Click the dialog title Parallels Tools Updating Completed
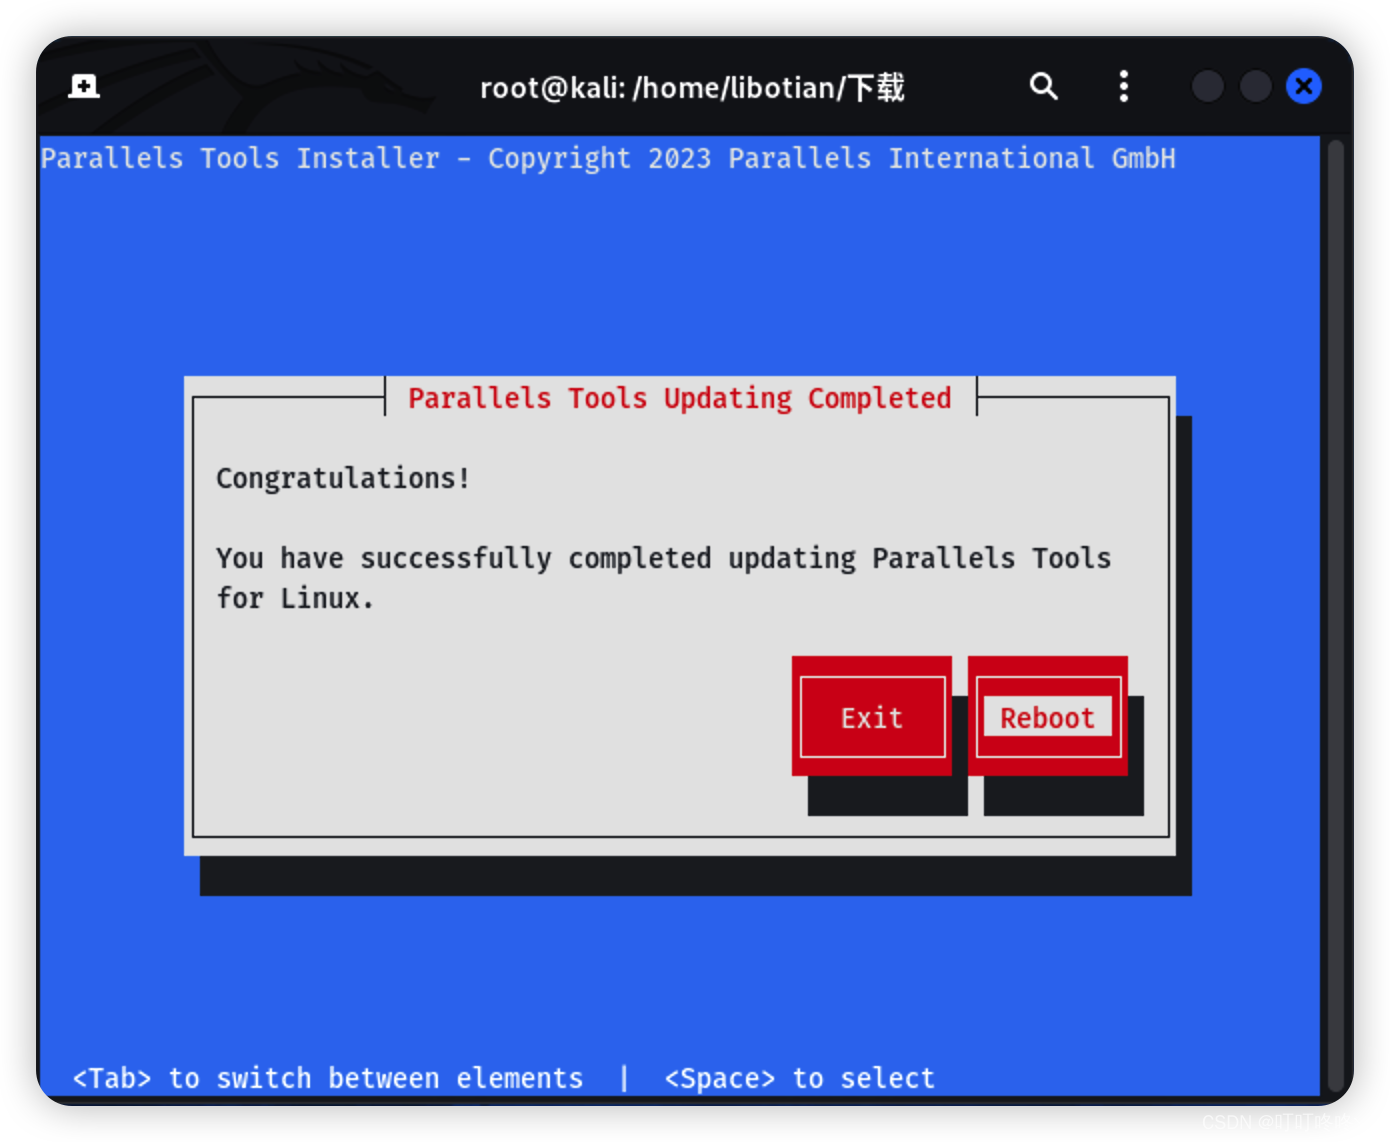 tap(679, 397)
